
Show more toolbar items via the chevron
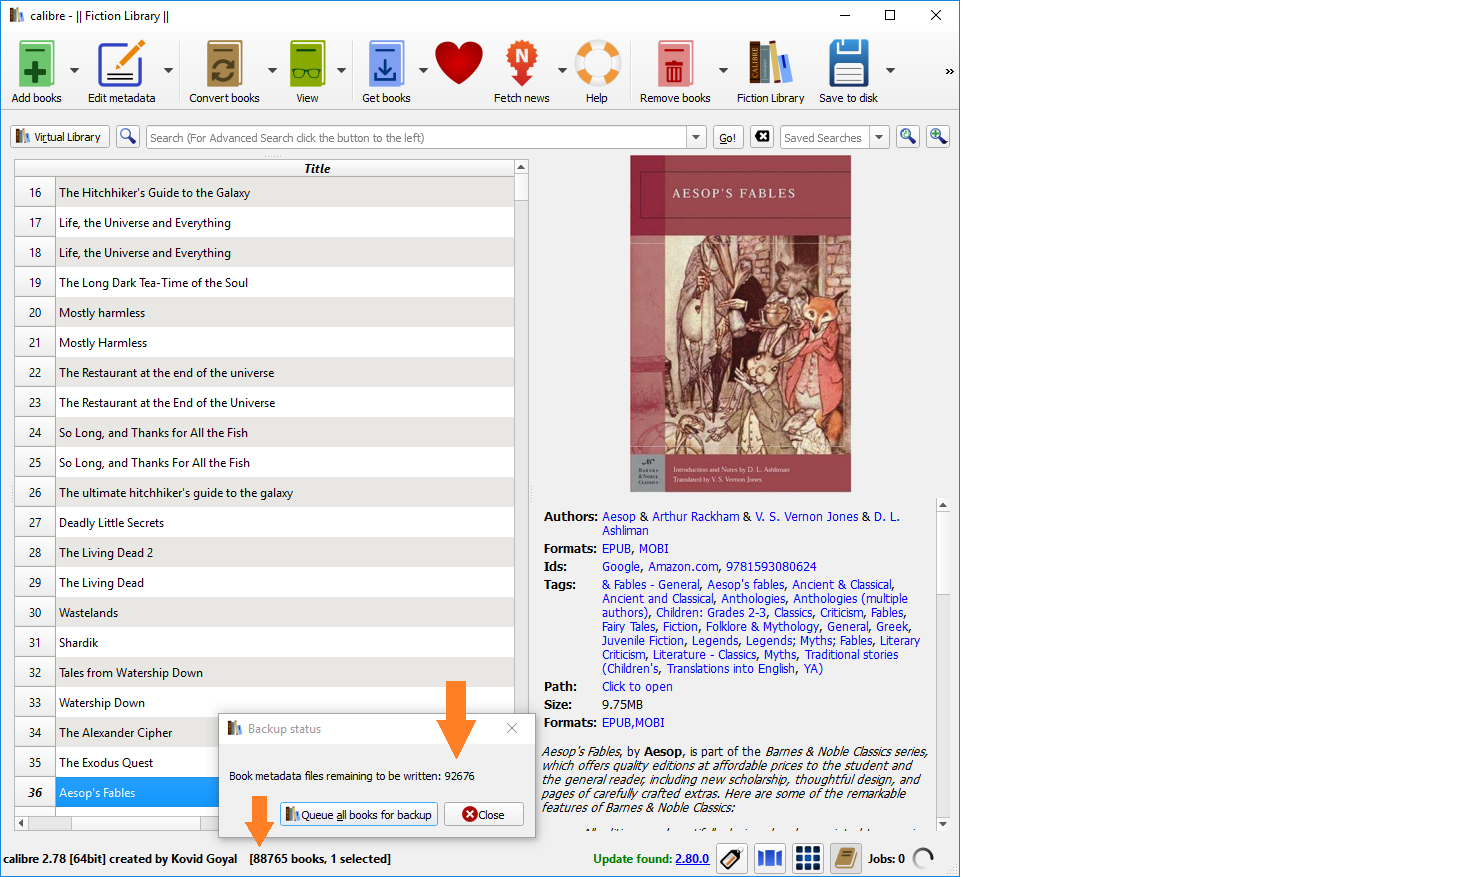949,71
